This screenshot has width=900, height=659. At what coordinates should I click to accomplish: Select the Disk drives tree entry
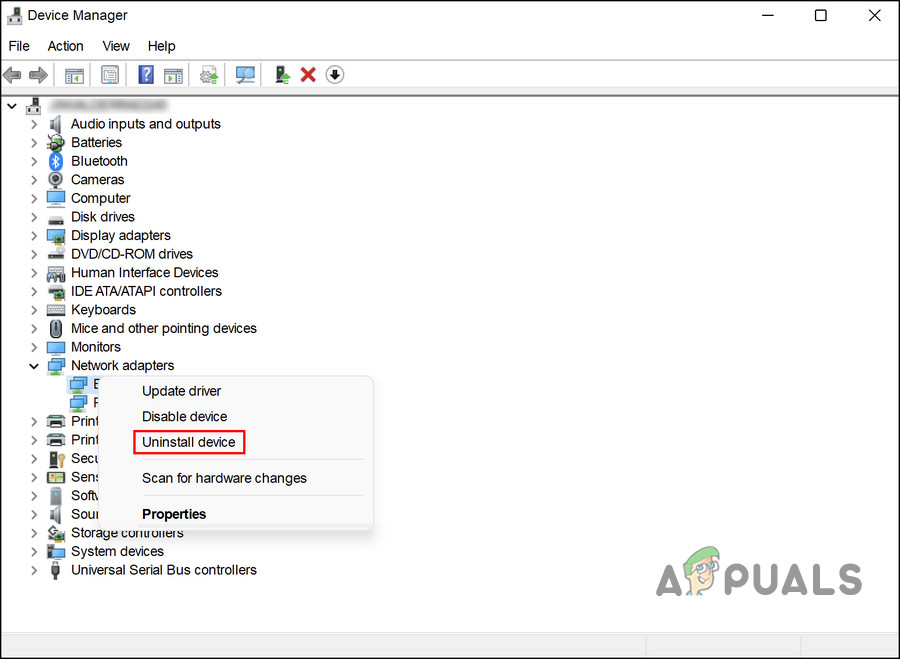coord(103,217)
